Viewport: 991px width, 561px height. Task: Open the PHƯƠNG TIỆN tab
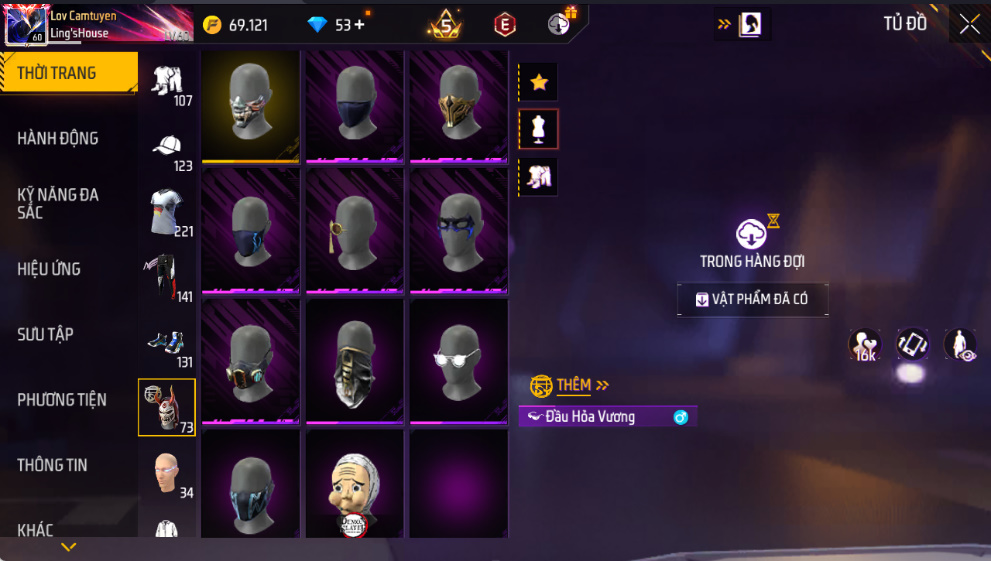pos(62,400)
